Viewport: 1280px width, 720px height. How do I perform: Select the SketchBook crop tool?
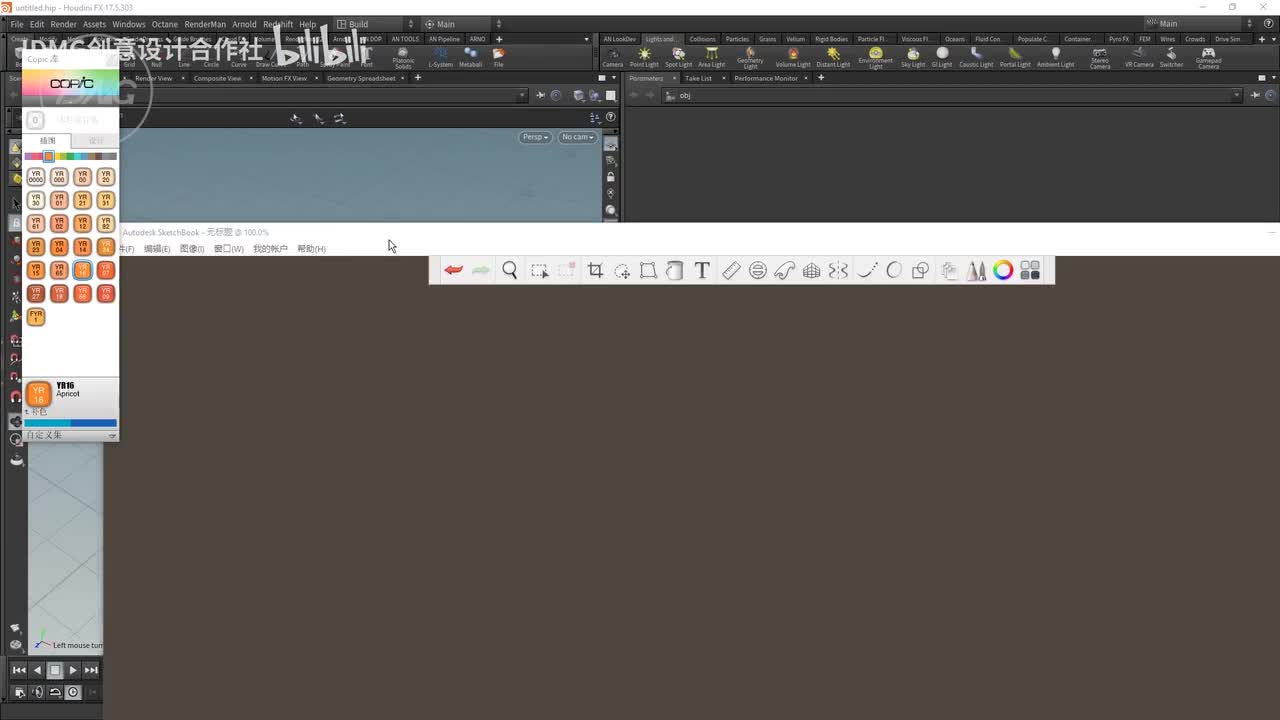click(x=595, y=270)
